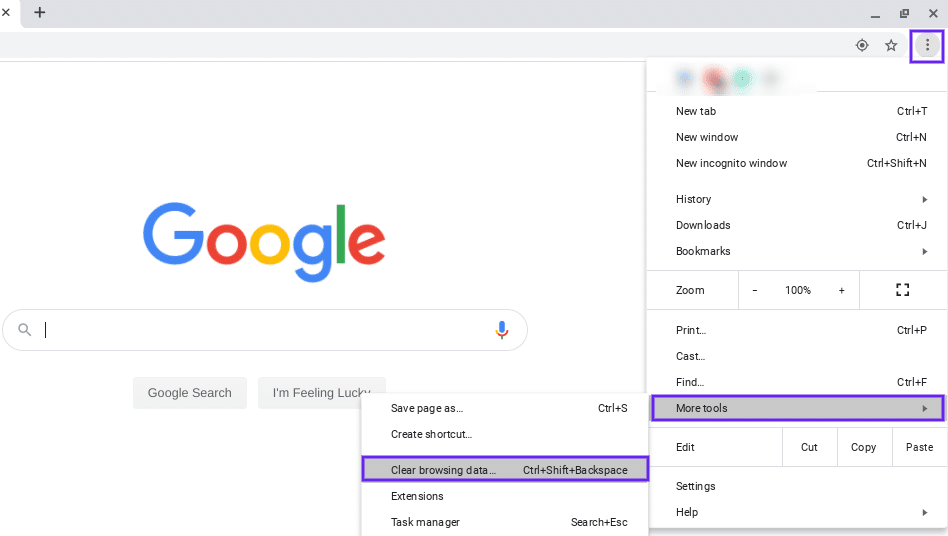Open a new tab with the plus icon

point(40,13)
